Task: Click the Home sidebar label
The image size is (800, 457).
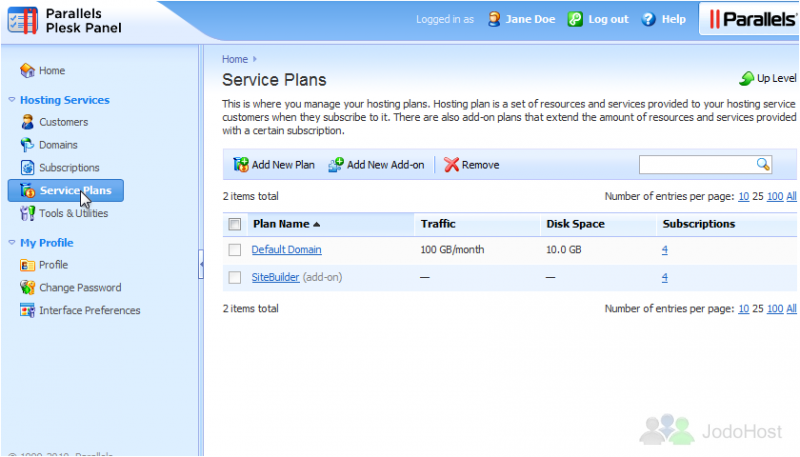Action: 52,70
